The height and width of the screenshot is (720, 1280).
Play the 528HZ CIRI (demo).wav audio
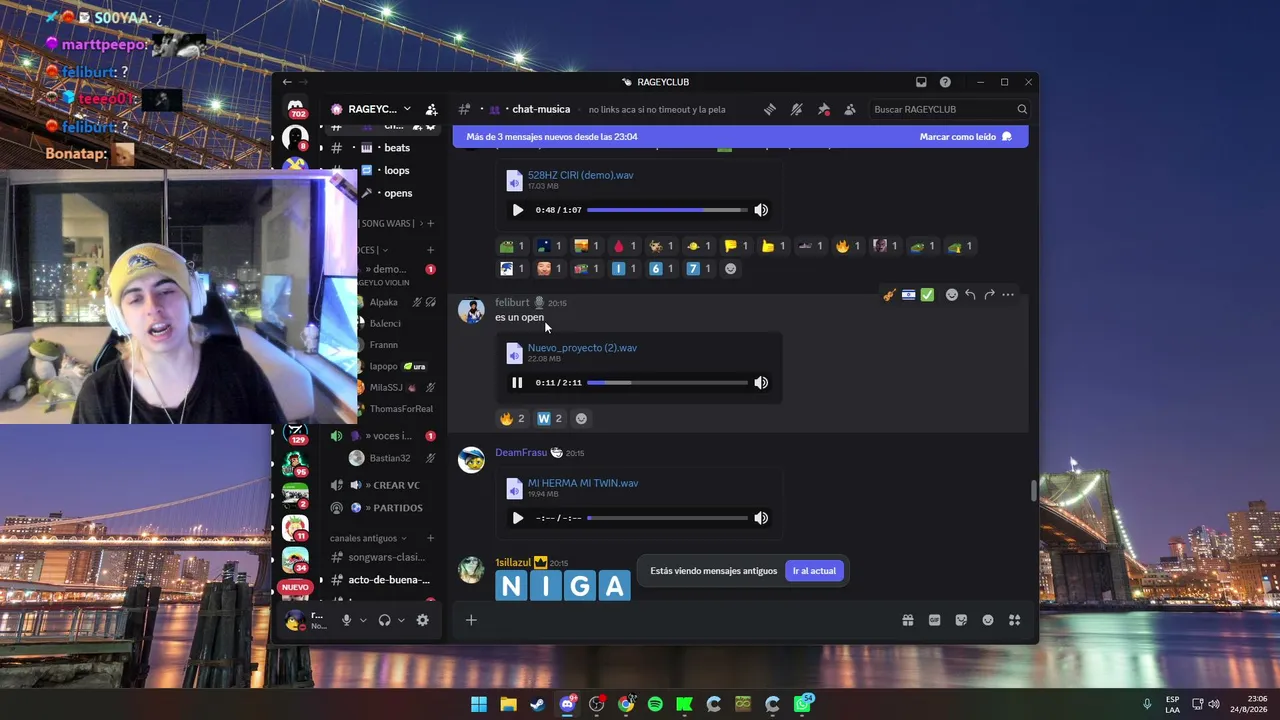point(517,210)
